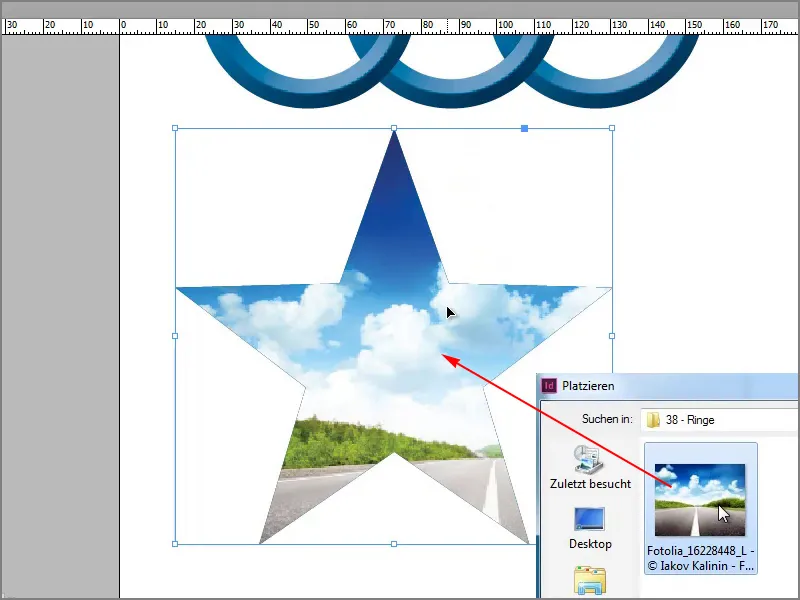Click the top-center resize handle of the star frame
This screenshot has width=800, height=600.
point(394,128)
